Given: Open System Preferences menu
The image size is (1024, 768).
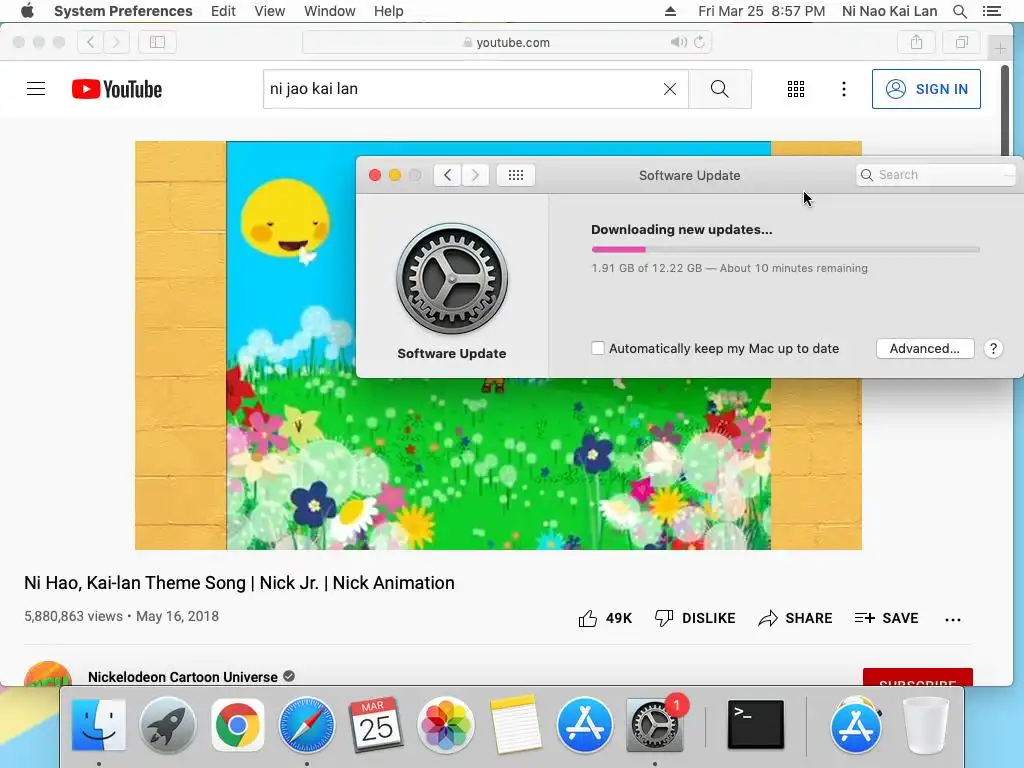Looking at the screenshot, I should (123, 11).
